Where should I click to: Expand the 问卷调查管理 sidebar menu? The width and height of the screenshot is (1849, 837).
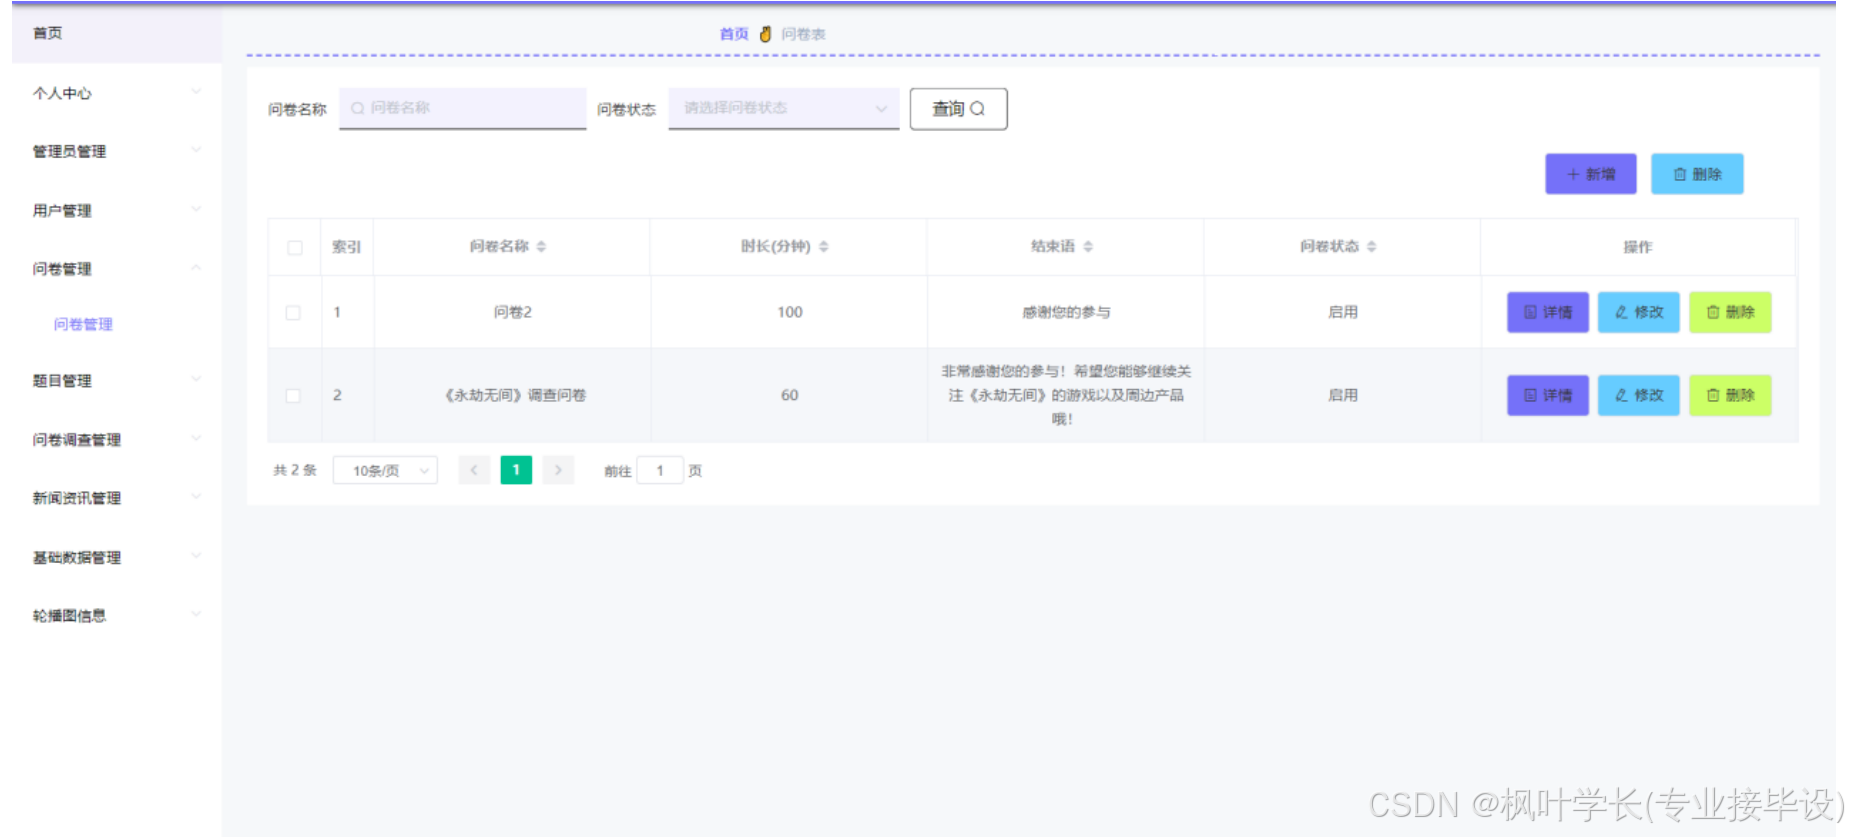click(116, 439)
